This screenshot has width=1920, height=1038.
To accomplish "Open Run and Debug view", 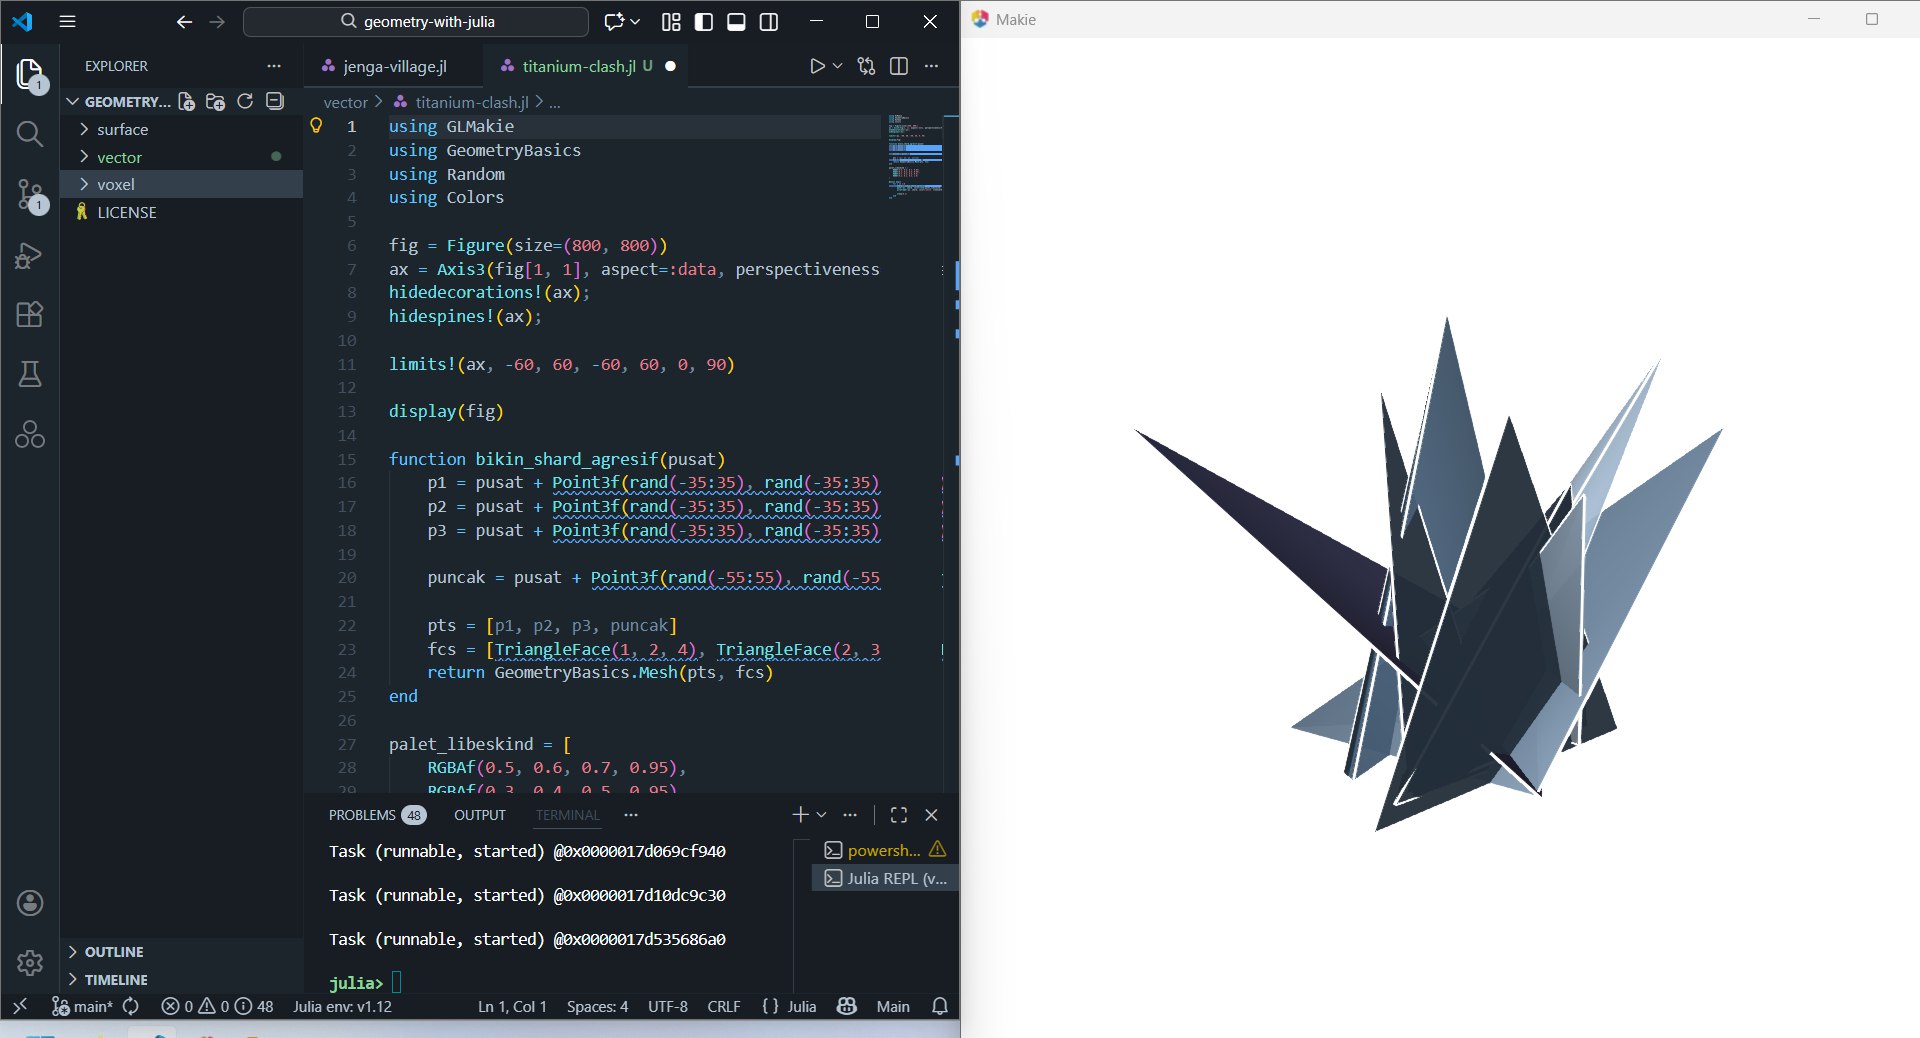I will (30, 255).
